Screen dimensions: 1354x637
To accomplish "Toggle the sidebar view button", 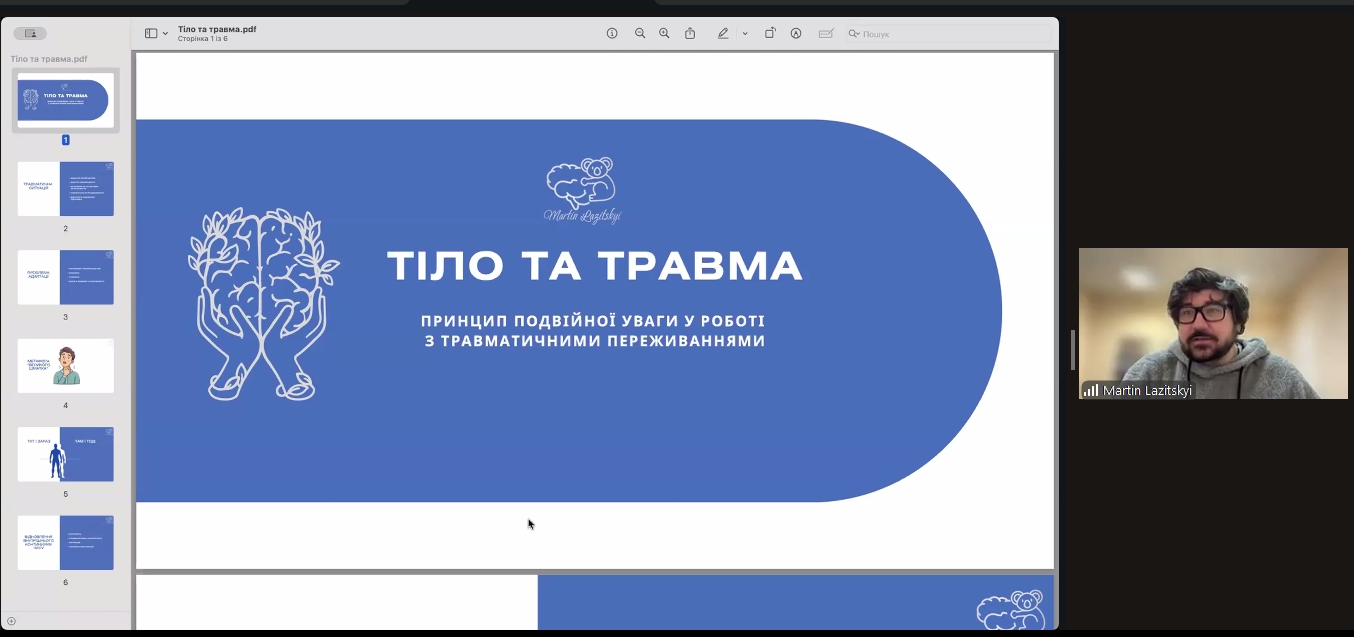I will pos(151,33).
